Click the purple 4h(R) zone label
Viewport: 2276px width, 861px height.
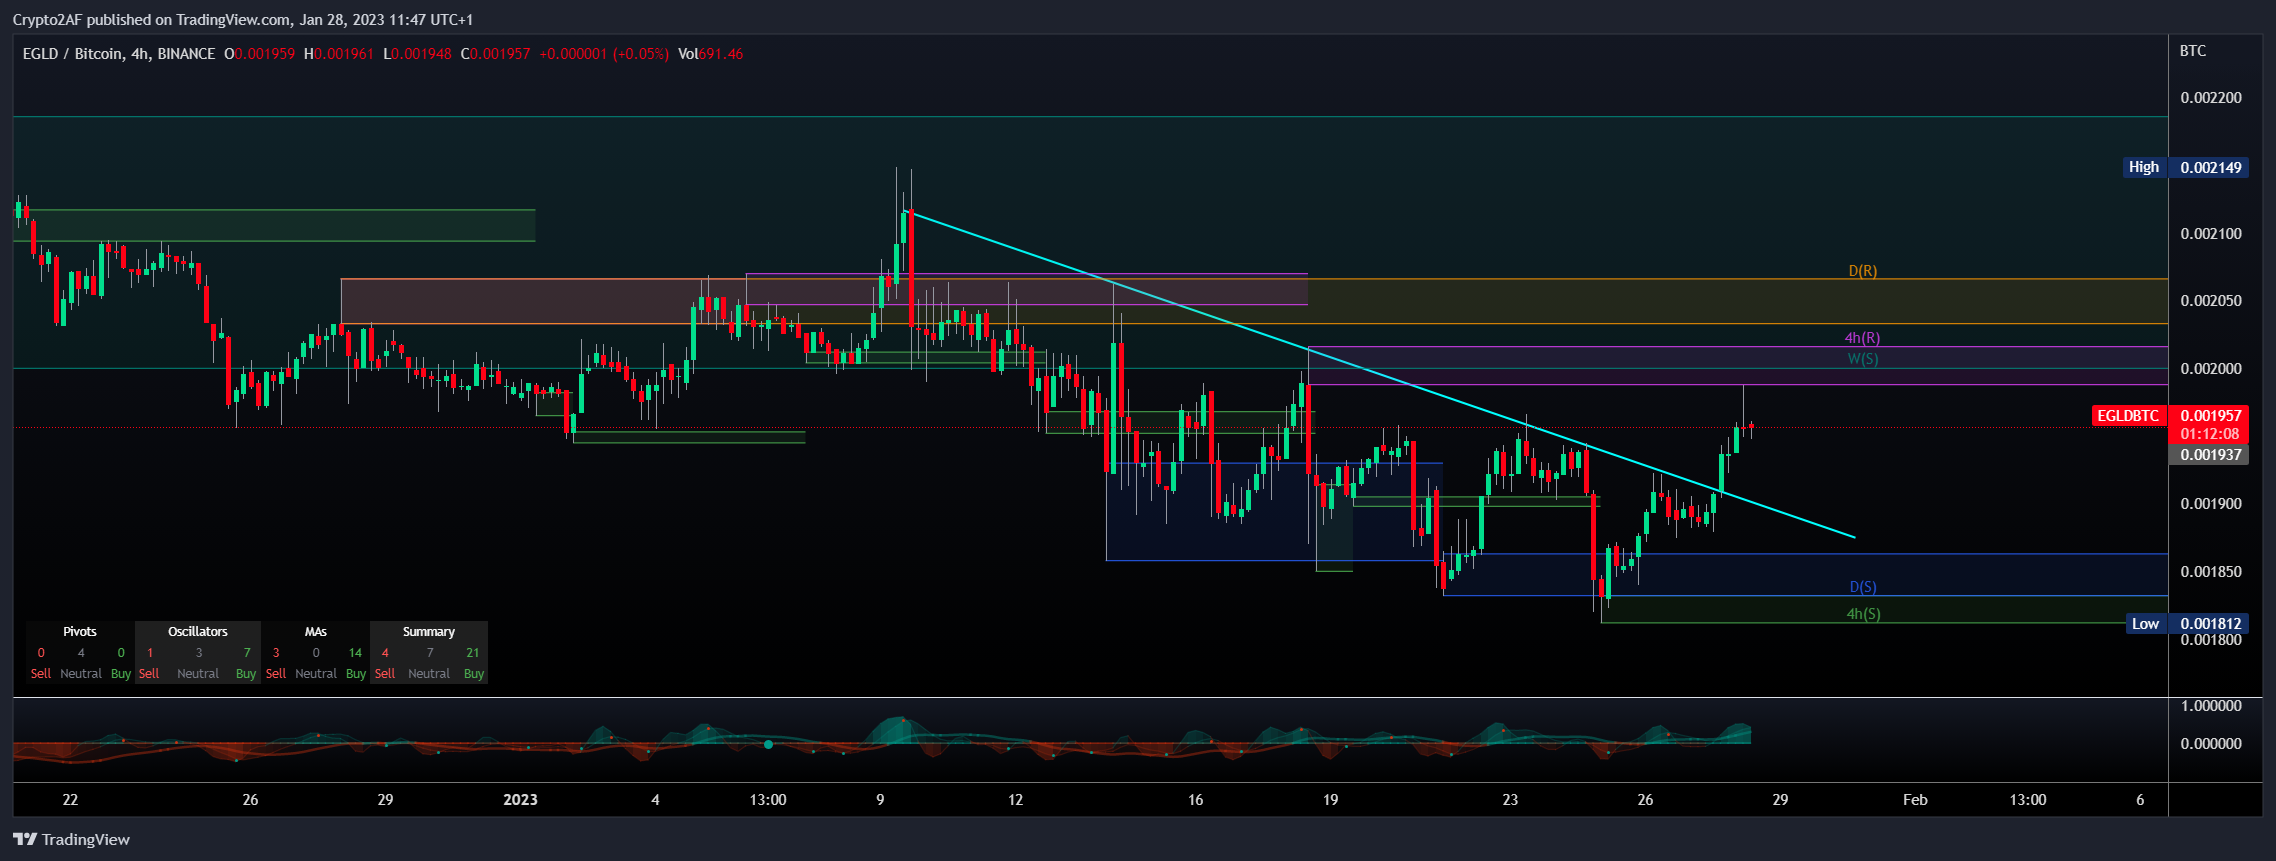1862,338
